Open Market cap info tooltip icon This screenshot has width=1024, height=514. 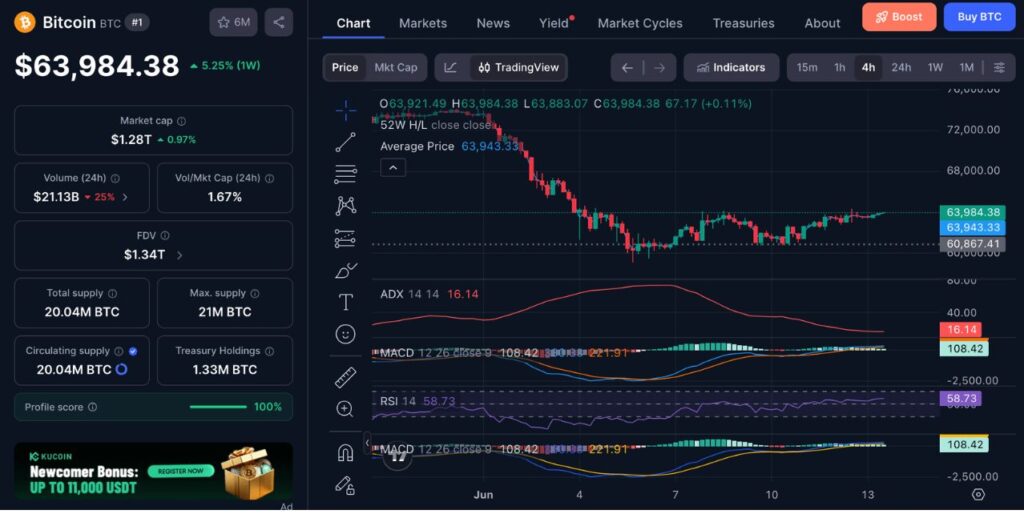click(182, 121)
